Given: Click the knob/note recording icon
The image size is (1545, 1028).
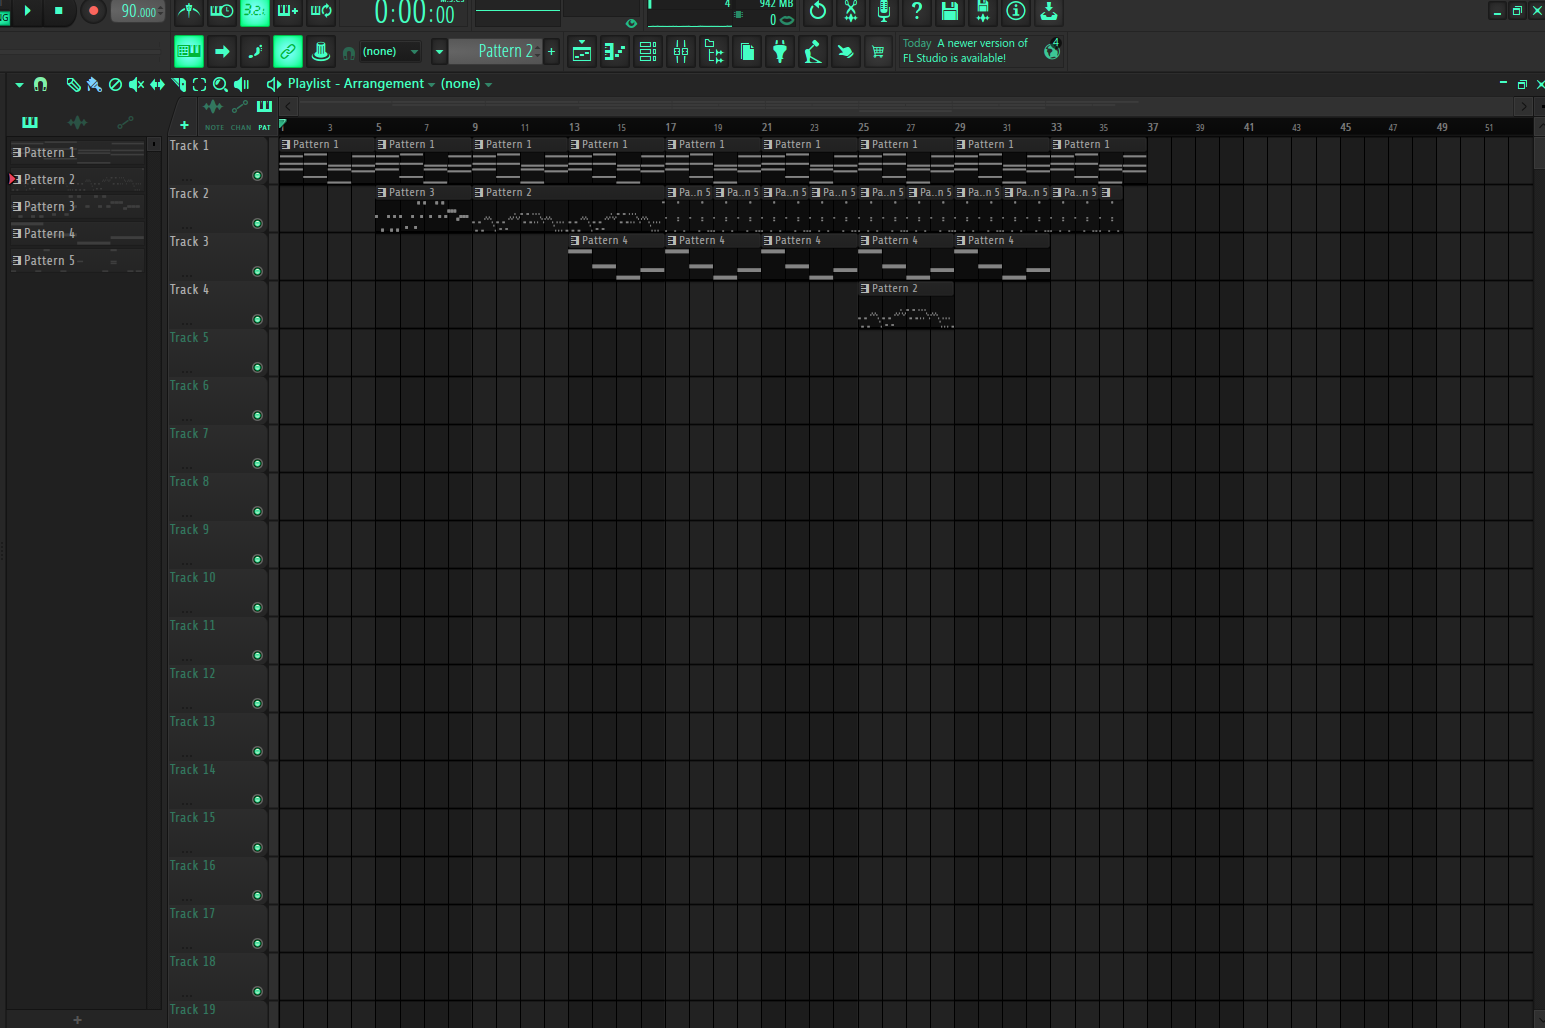Looking at the screenshot, I should [321, 51].
